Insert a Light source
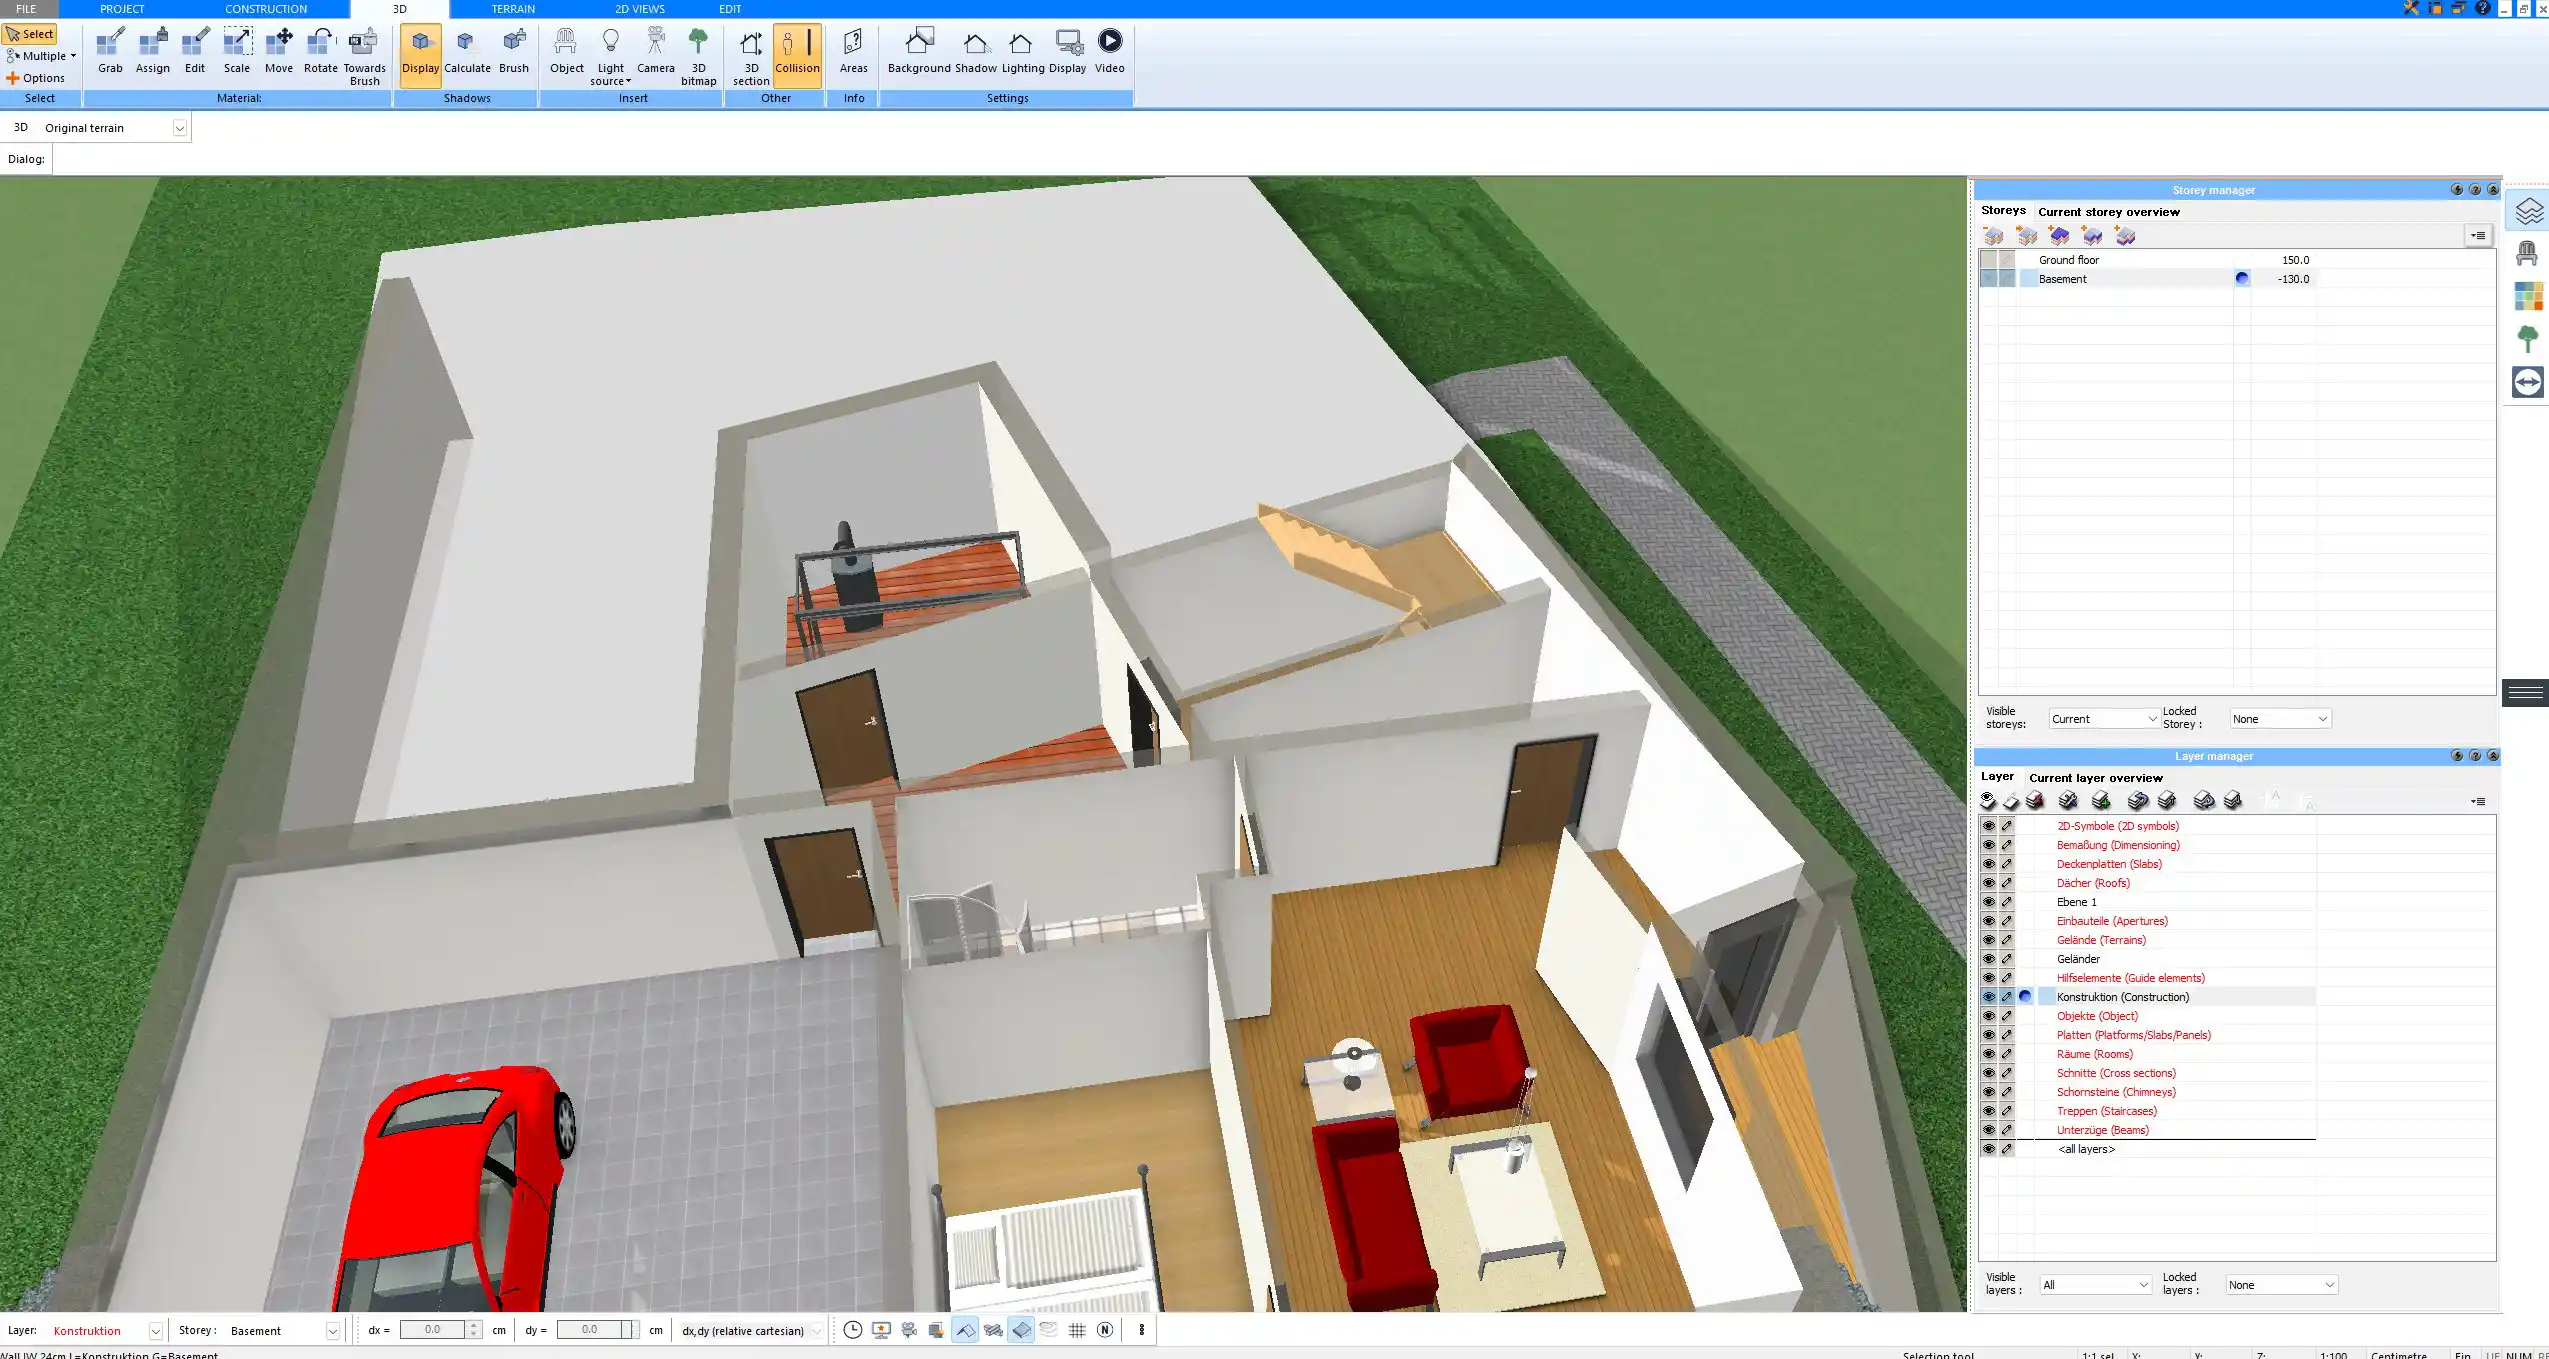The image size is (2549, 1359). click(x=610, y=56)
